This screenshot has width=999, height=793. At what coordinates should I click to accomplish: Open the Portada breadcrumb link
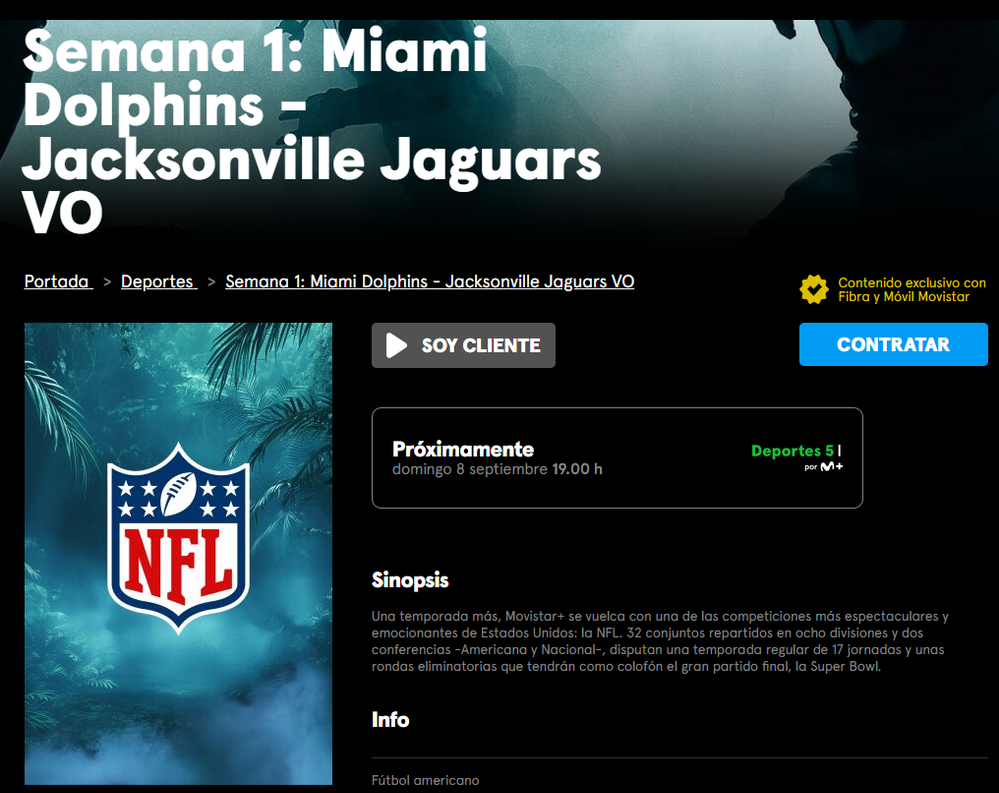[59, 282]
